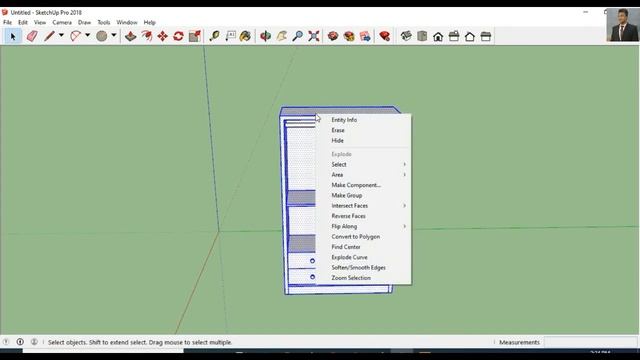The height and width of the screenshot is (360, 640).
Task: Choose the Zoom magnifier tool
Action: click(x=298, y=36)
